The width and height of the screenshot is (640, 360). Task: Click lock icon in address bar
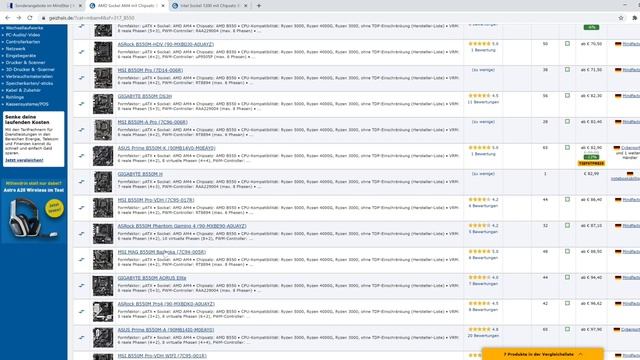pos(44,18)
